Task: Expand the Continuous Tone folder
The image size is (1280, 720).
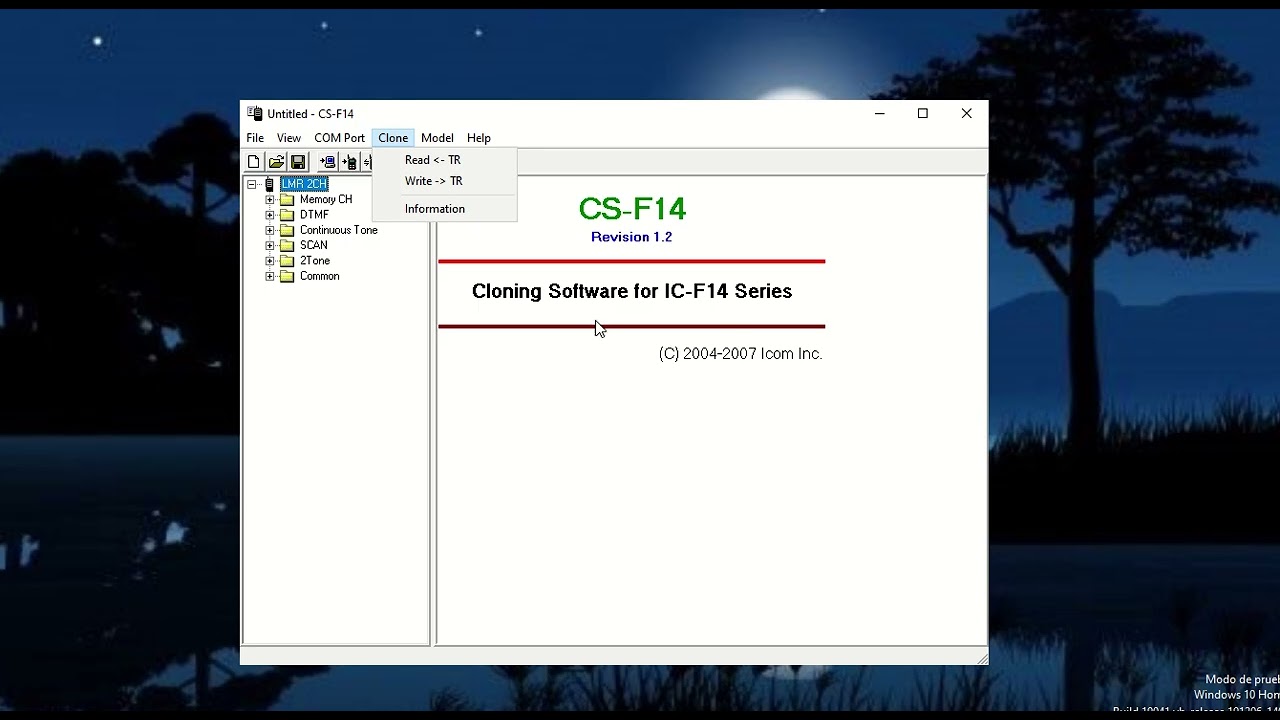Action: tap(270, 230)
